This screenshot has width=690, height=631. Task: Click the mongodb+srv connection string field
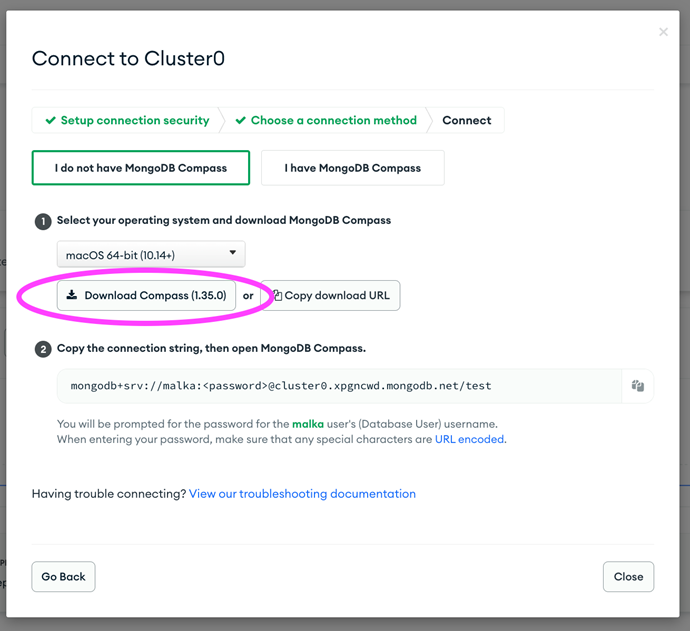pos(339,386)
